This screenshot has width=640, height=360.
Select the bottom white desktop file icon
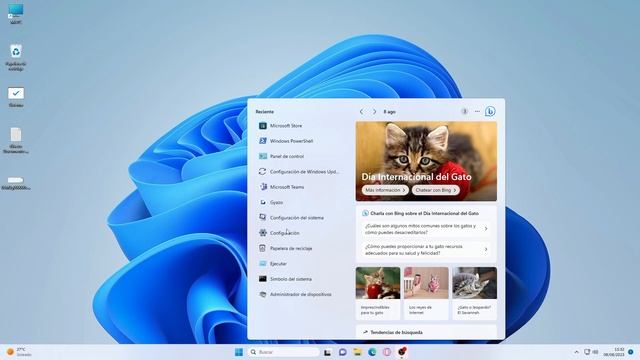click(16, 183)
